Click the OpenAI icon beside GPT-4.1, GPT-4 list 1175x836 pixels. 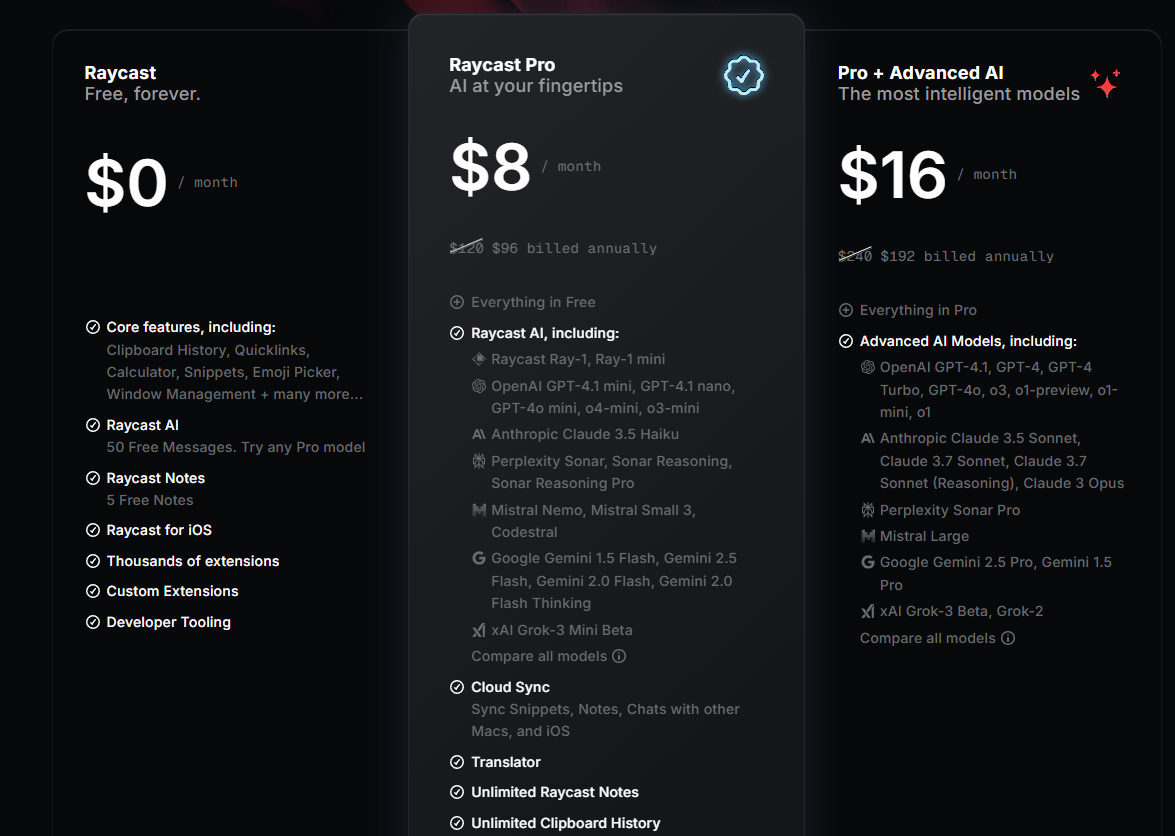point(867,367)
